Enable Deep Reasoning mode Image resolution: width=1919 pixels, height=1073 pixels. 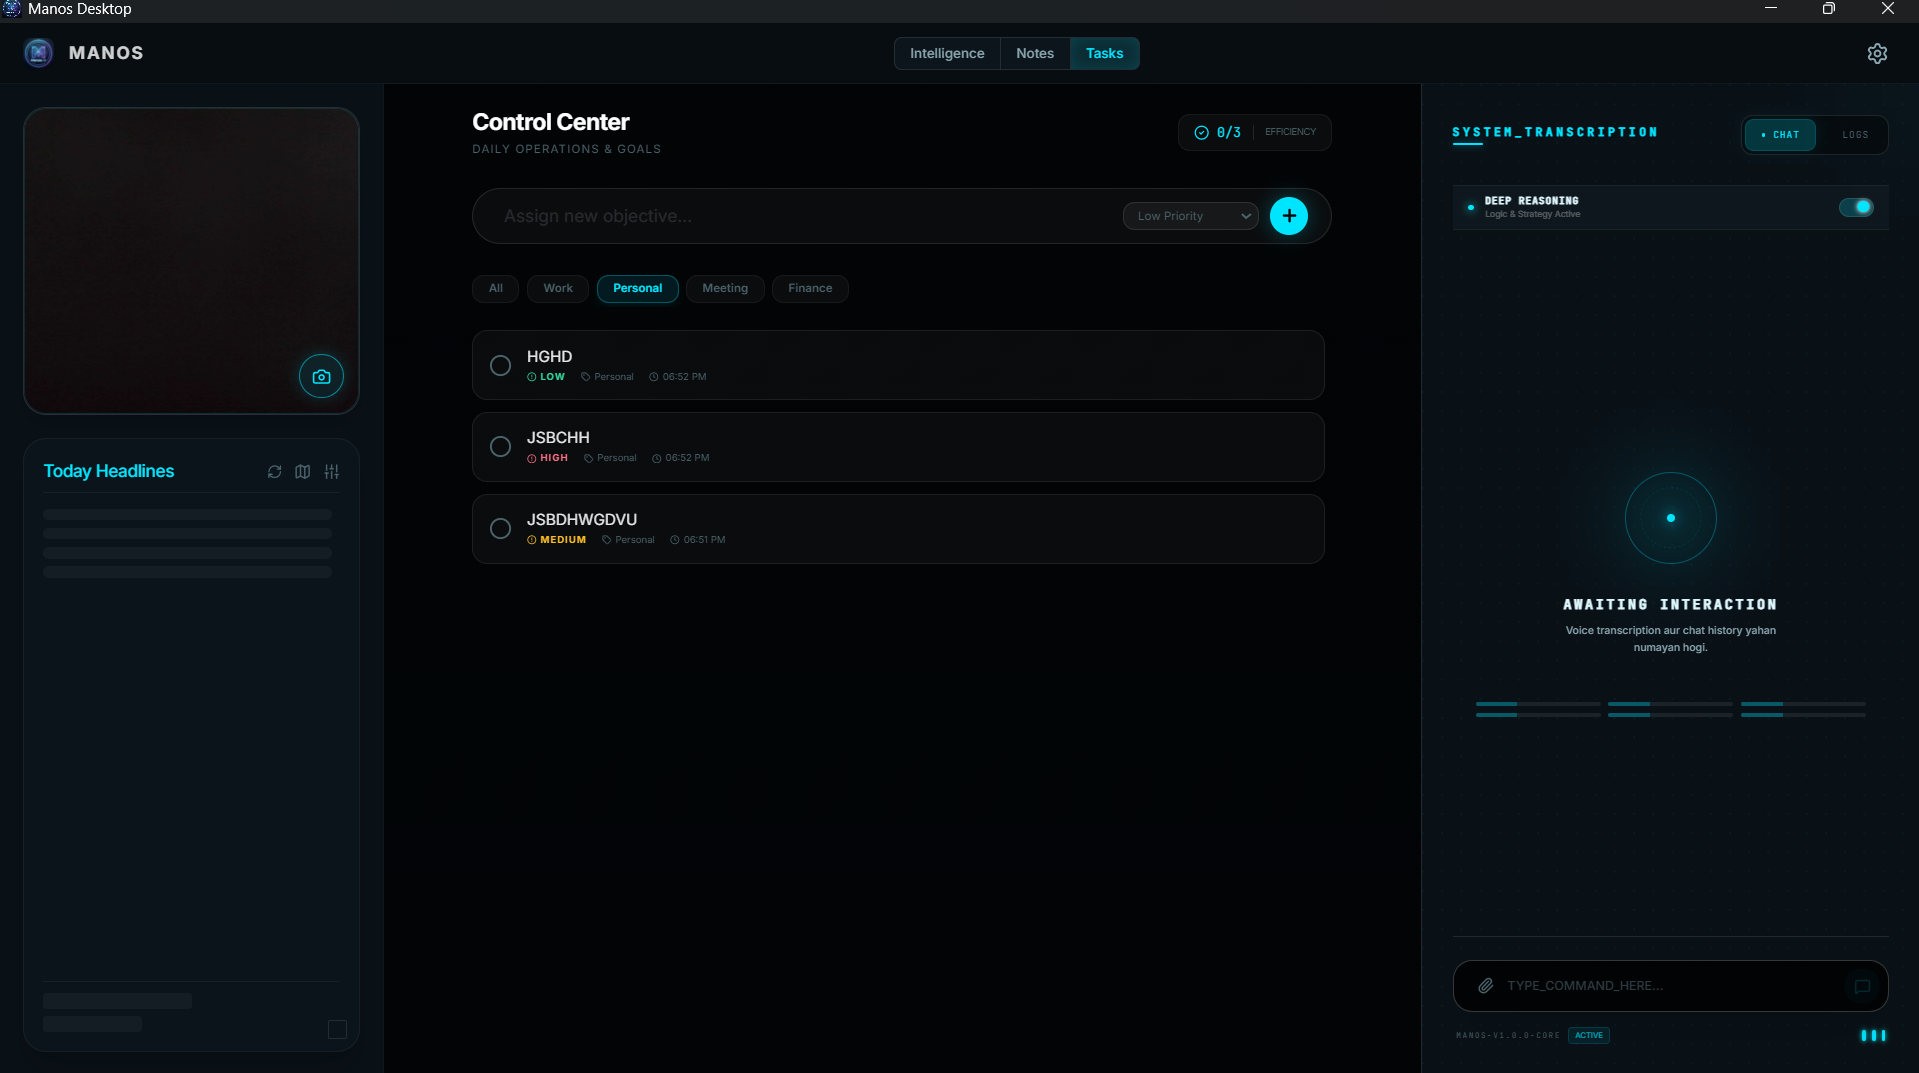(x=1856, y=207)
